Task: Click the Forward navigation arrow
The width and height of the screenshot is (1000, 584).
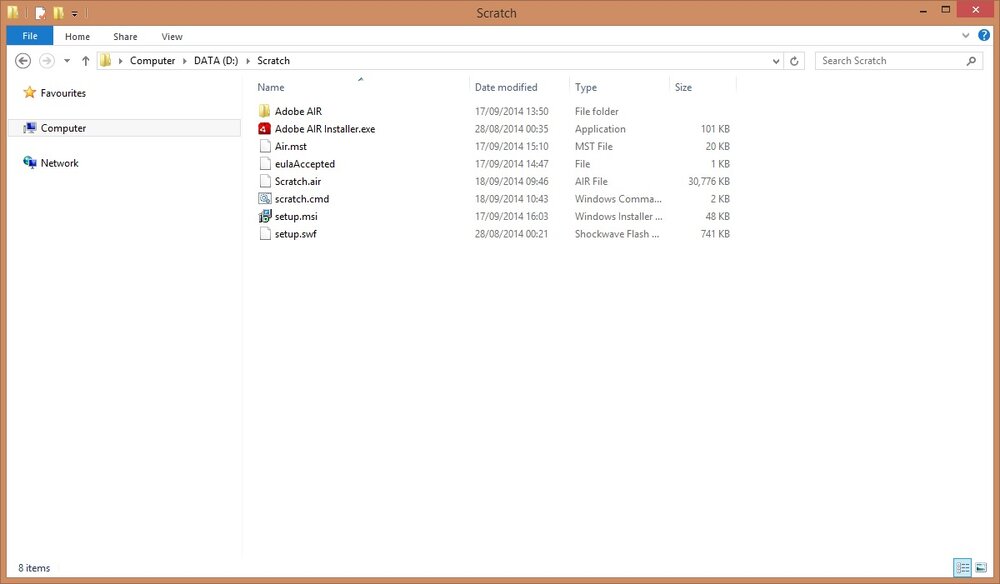Action: coord(47,61)
